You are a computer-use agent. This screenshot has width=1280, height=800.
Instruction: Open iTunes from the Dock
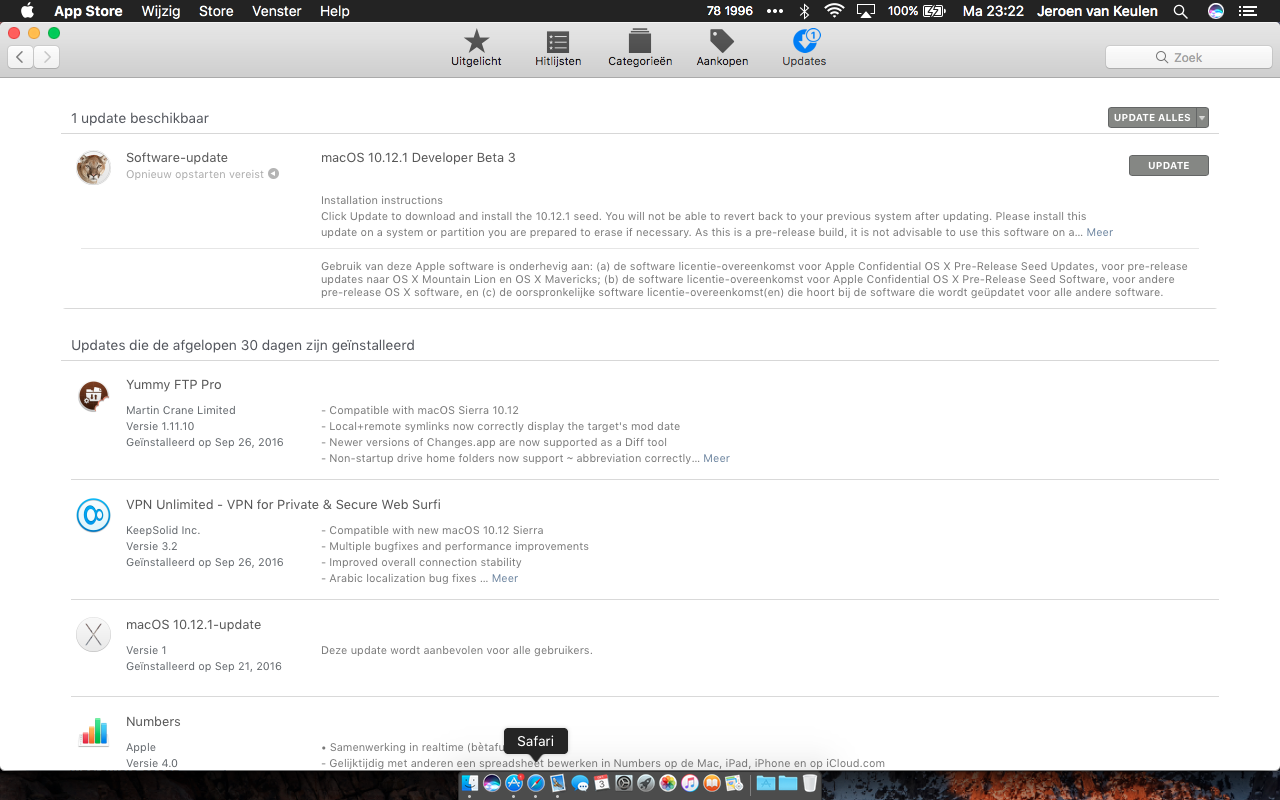(690, 783)
